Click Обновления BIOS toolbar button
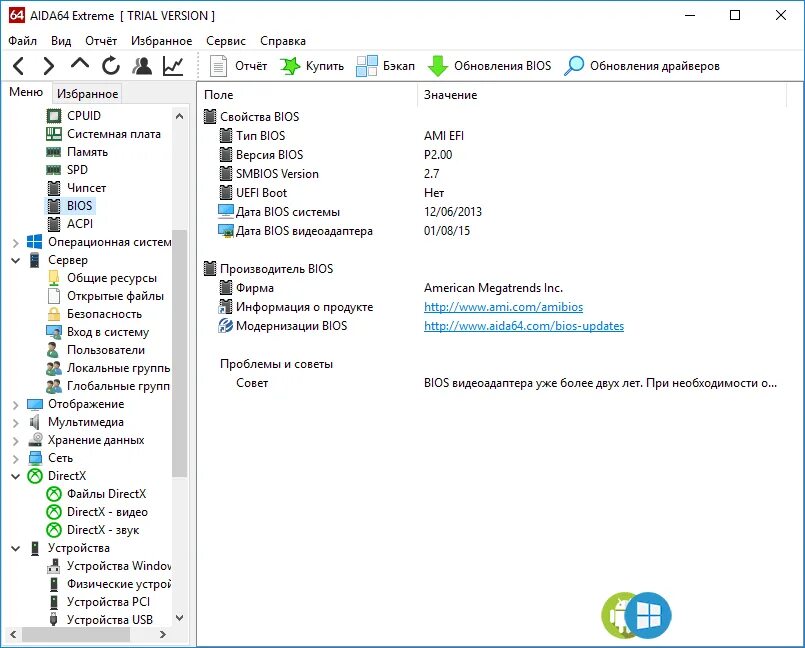This screenshot has width=805, height=648. click(489, 66)
